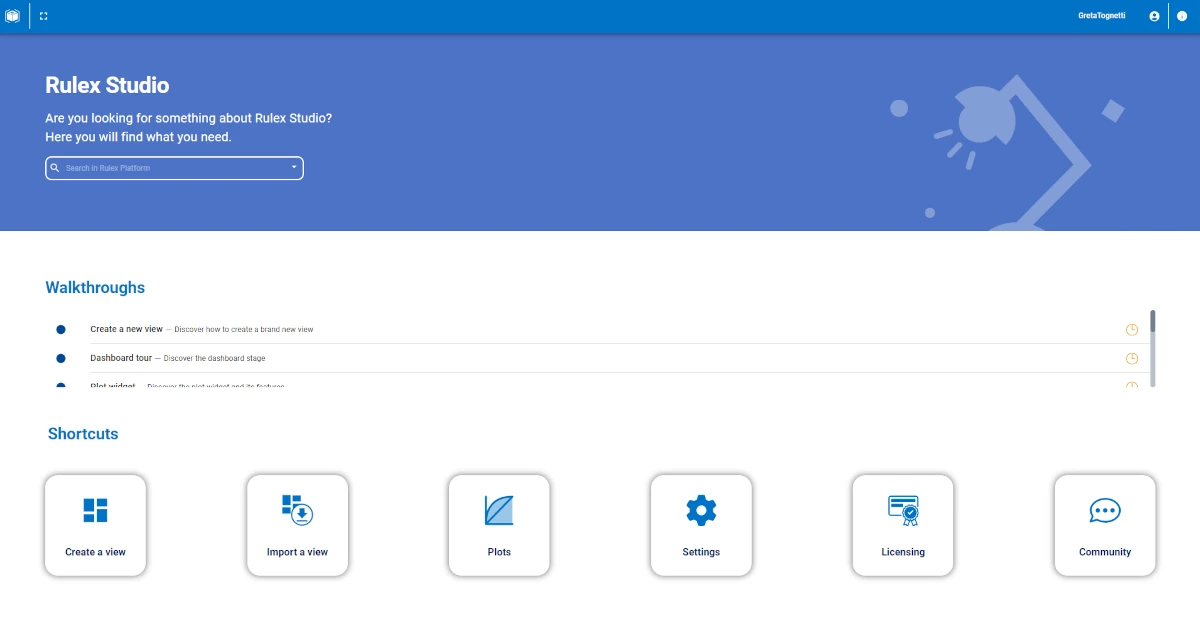The height and width of the screenshot is (629, 1200).
Task: Select the Create a view shortcut label
Action: pos(95,552)
